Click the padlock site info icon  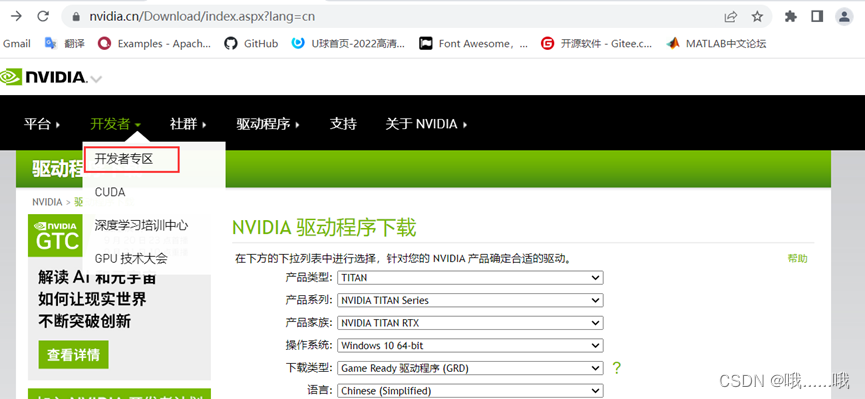pyautogui.click(x=76, y=17)
